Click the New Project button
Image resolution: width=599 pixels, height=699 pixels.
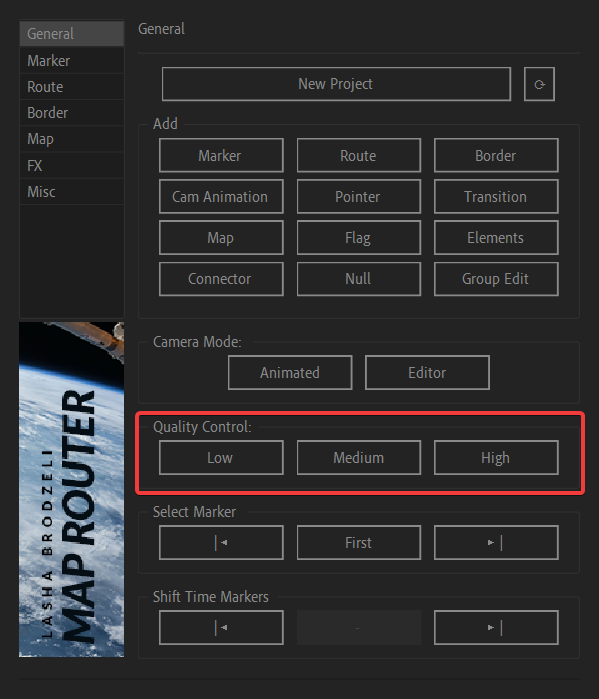[x=336, y=84]
